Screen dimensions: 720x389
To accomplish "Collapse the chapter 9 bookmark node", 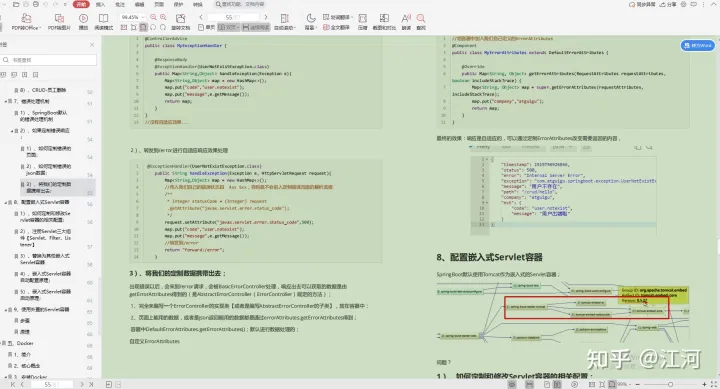I will pos(6,310).
